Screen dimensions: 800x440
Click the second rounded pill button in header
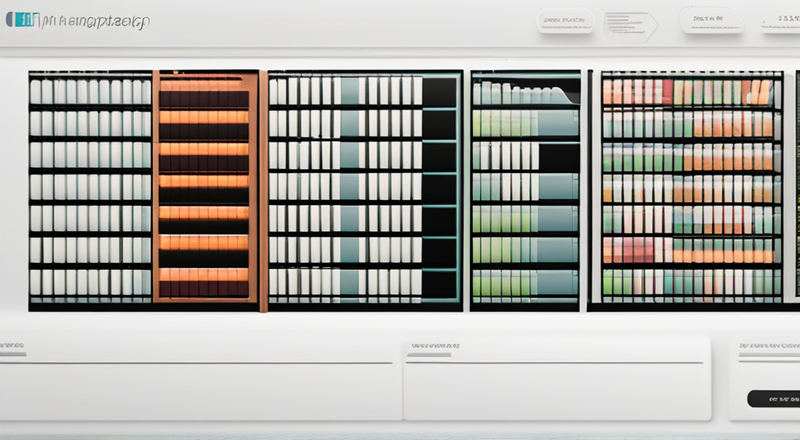pyautogui.click(x=711, y=20)
